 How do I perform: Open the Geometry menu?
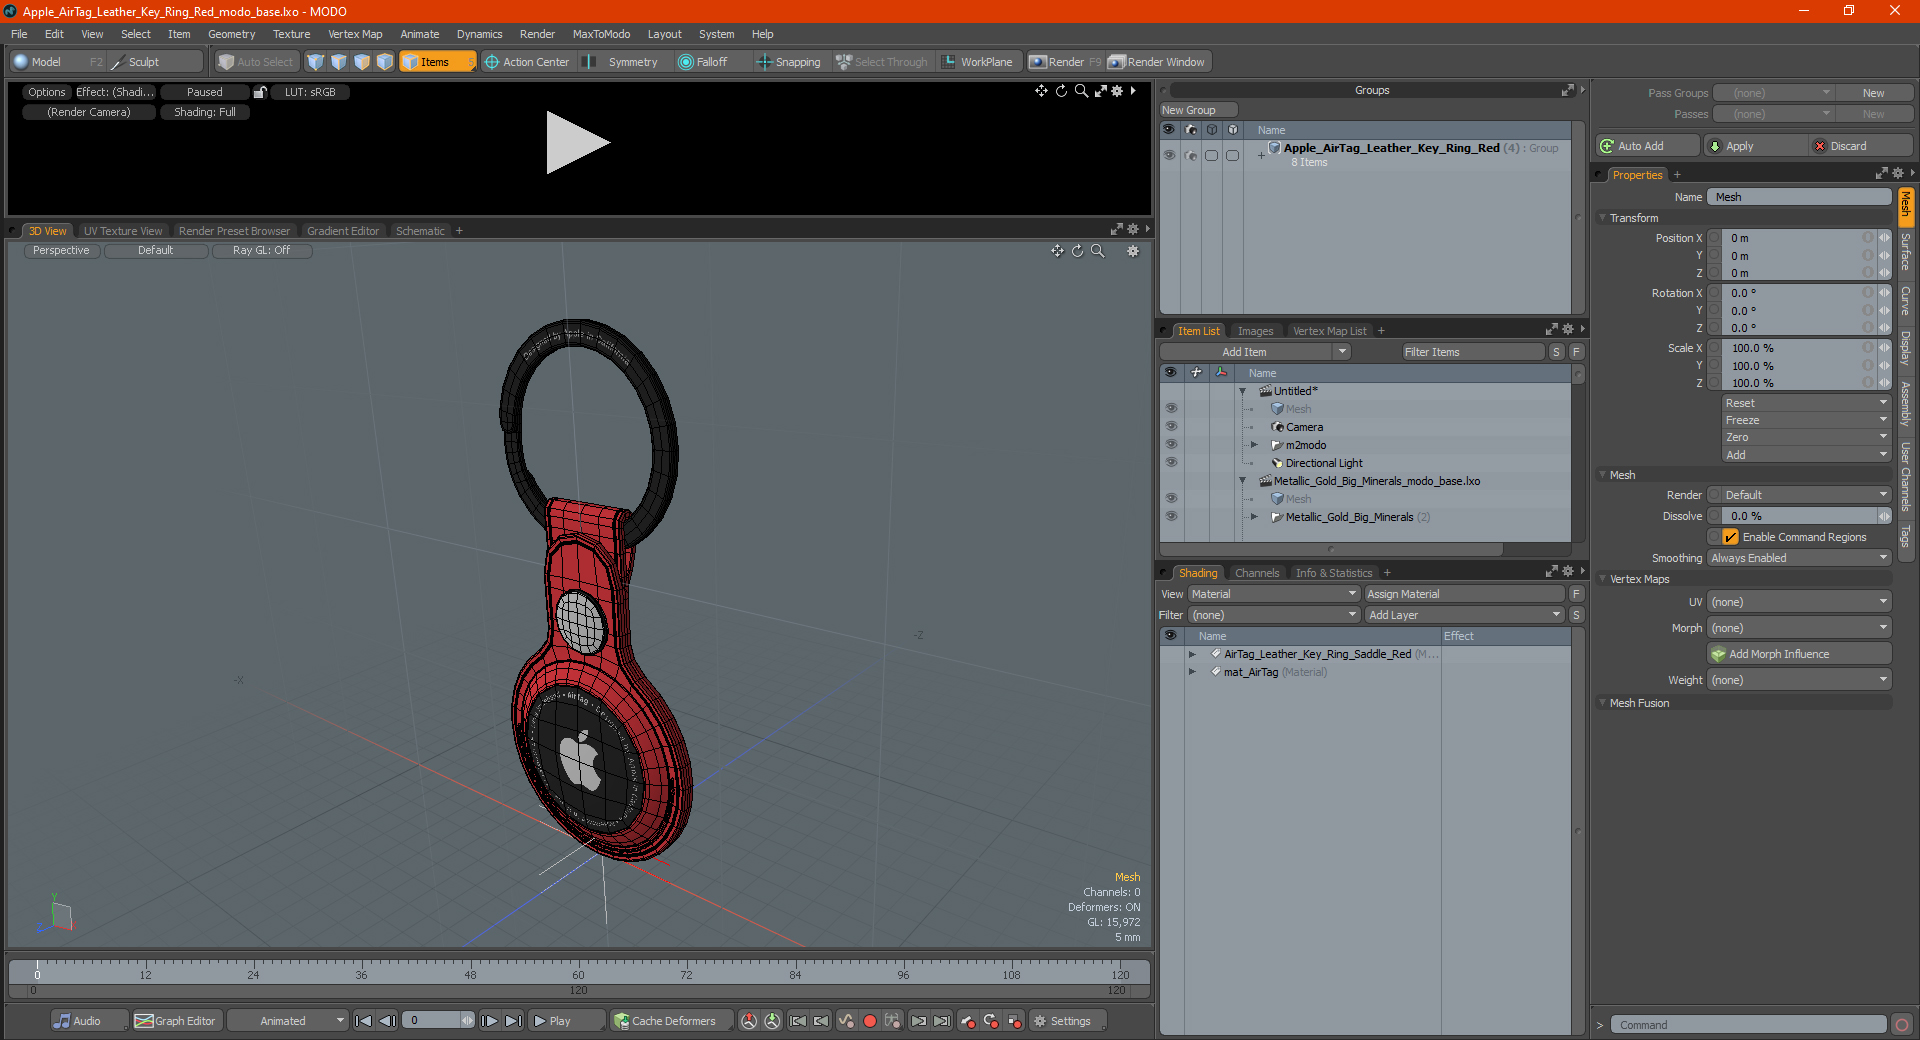click(x=231, y=34)
